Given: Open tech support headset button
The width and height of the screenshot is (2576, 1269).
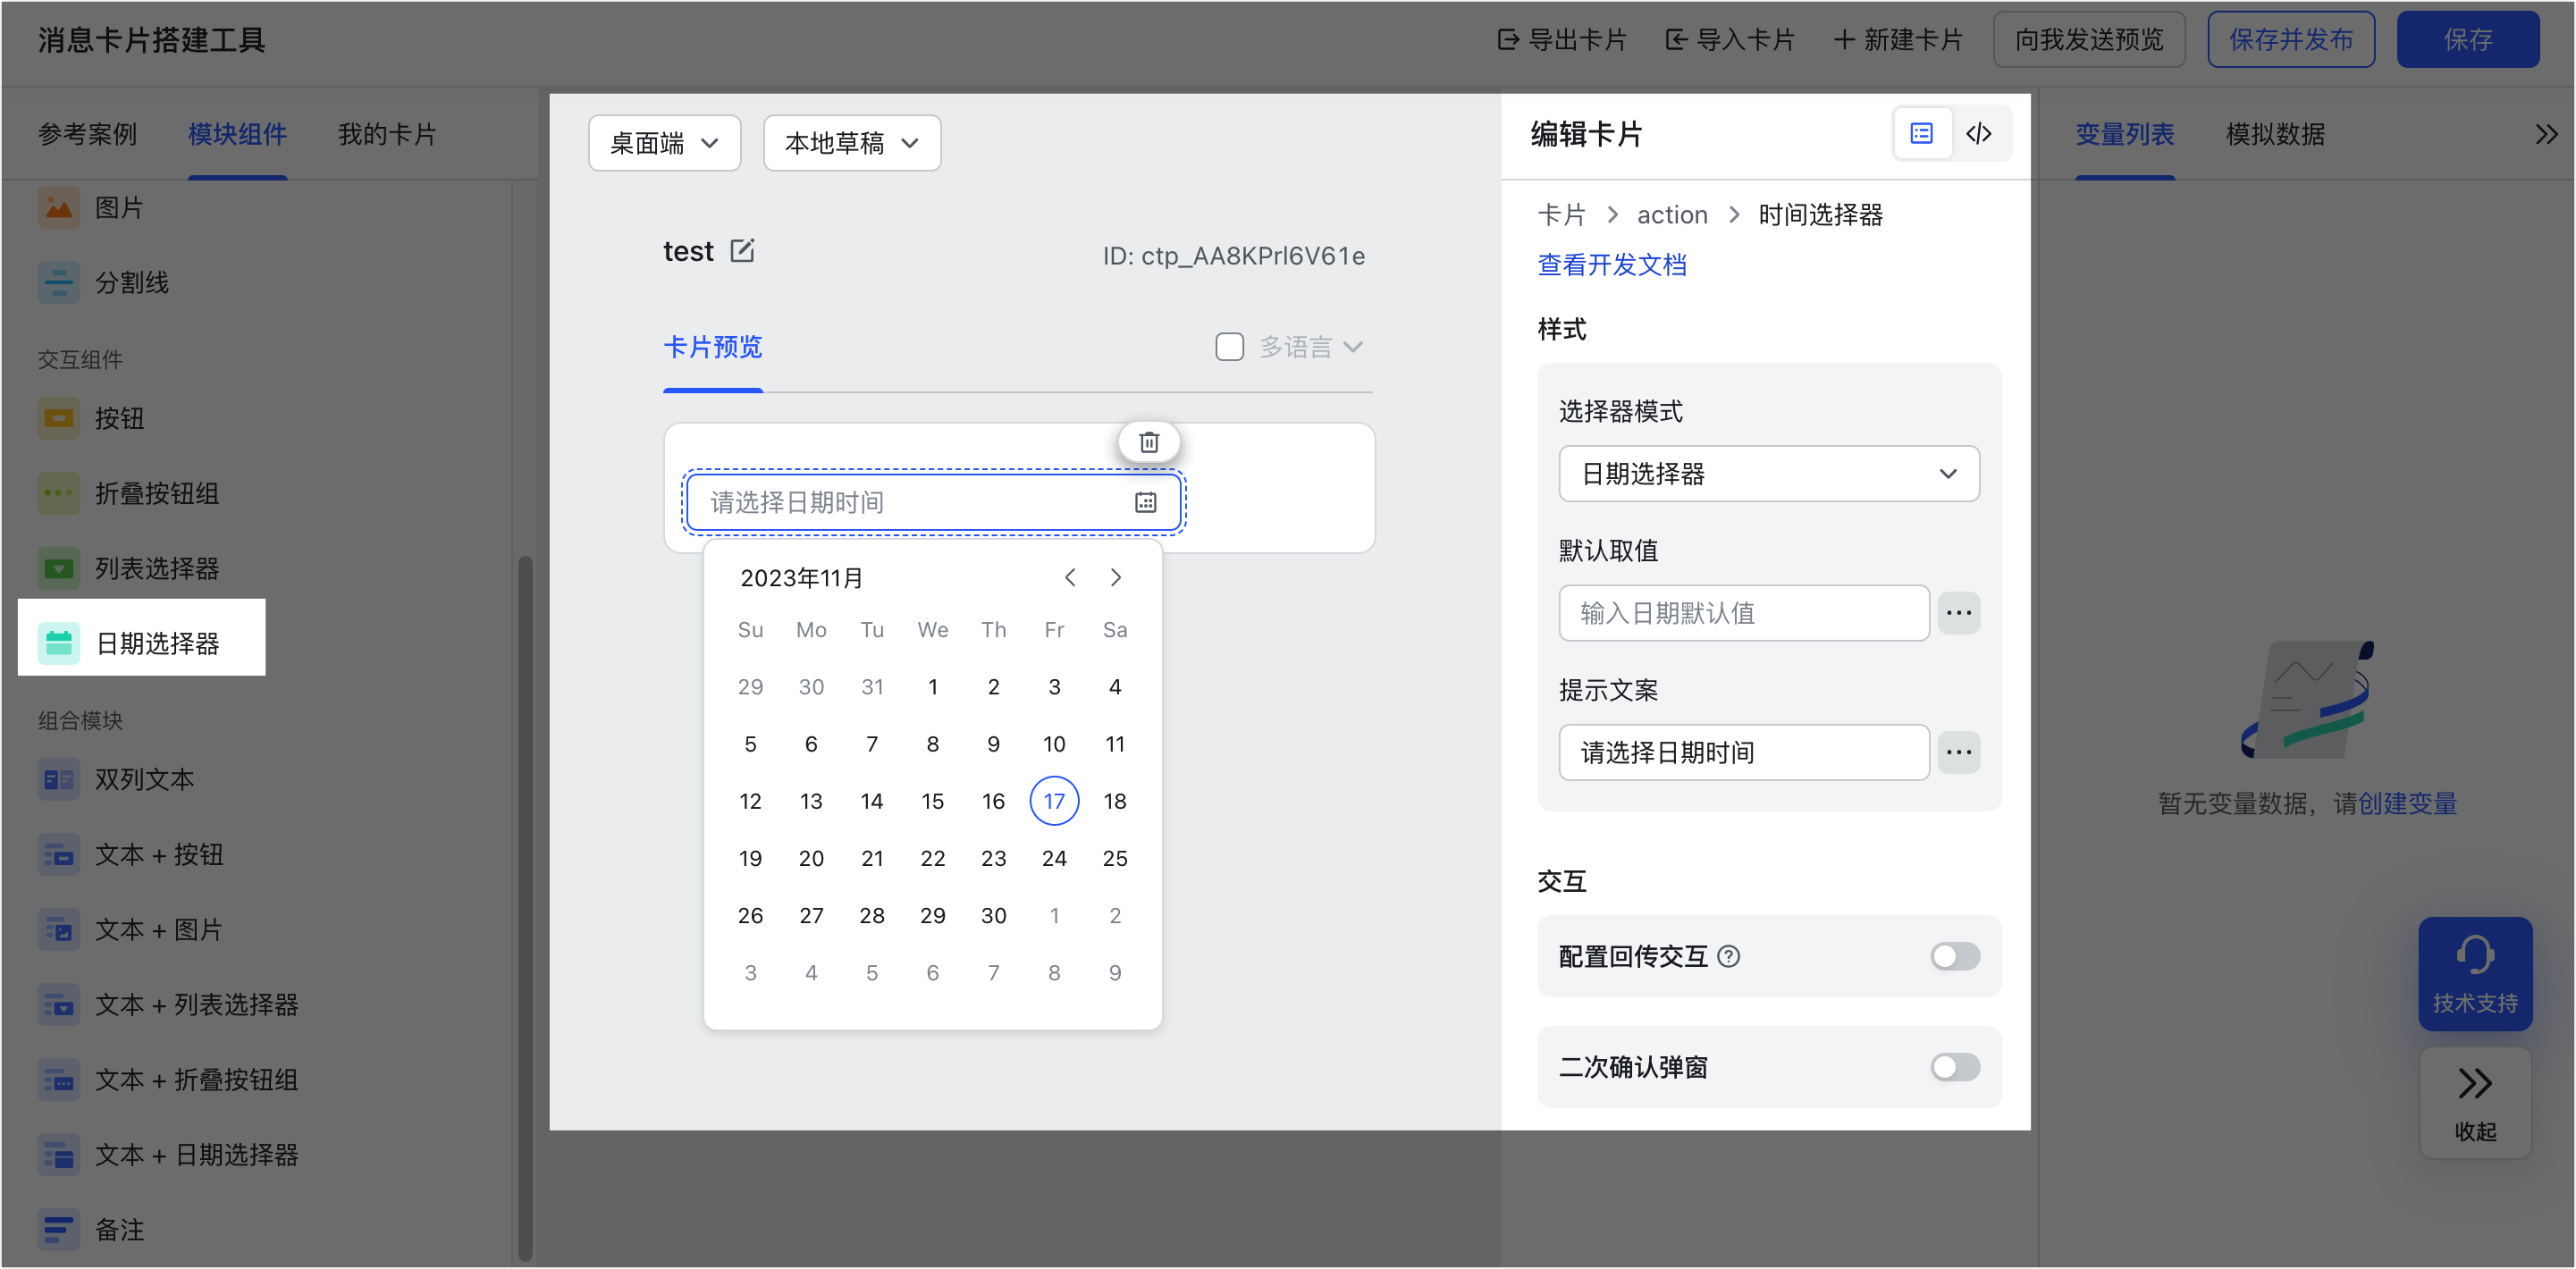Looking at the screenshot, I should pos(2475,973).
